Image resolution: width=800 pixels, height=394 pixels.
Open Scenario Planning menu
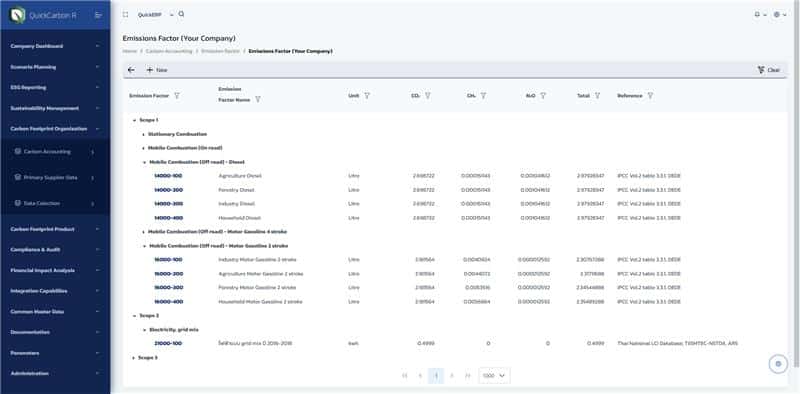(x=55, y=67)
